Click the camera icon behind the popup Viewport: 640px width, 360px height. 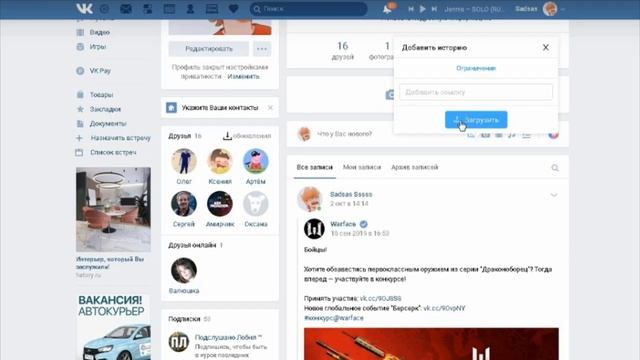click(x=390, y=95)
